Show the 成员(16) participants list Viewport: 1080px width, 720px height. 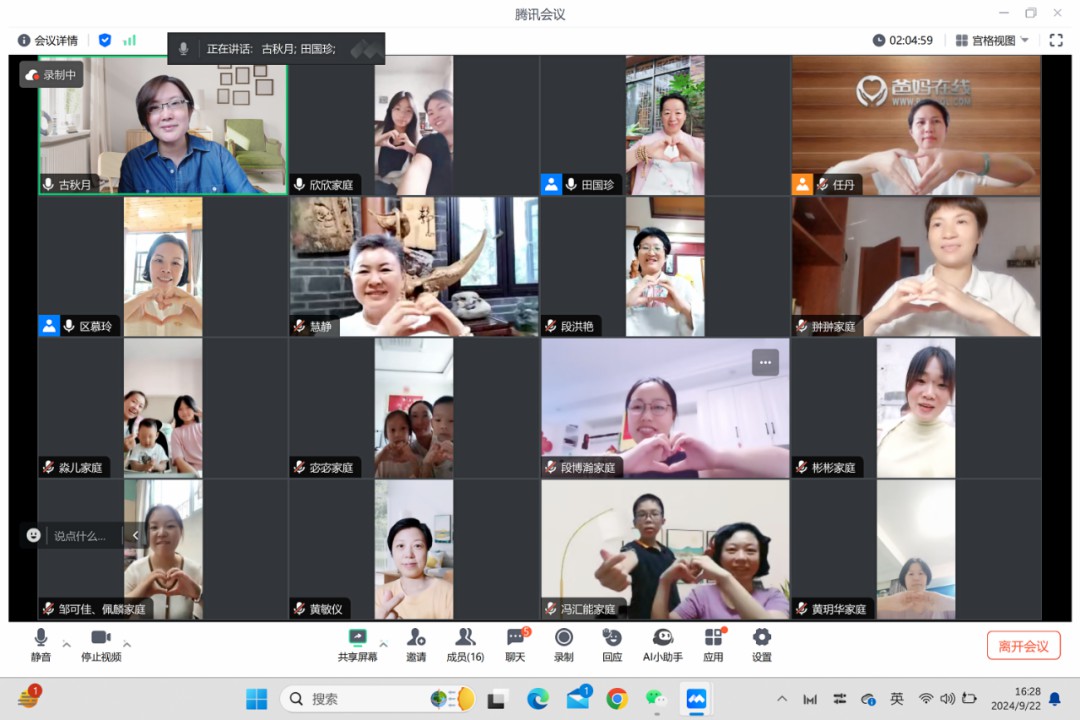[465, 638]
